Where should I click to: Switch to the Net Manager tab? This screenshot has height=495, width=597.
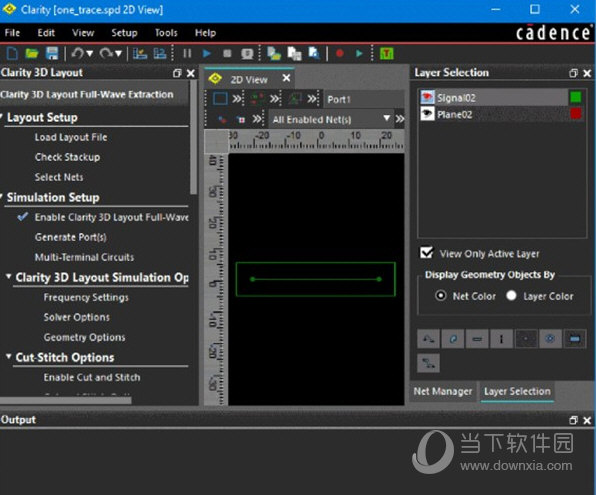(x=443, y=391)
